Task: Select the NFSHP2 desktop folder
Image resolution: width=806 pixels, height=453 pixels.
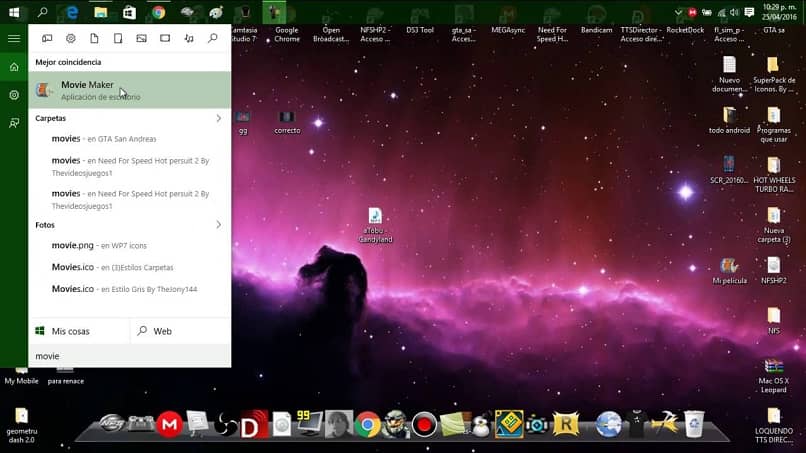Action: tap(774, 271)
